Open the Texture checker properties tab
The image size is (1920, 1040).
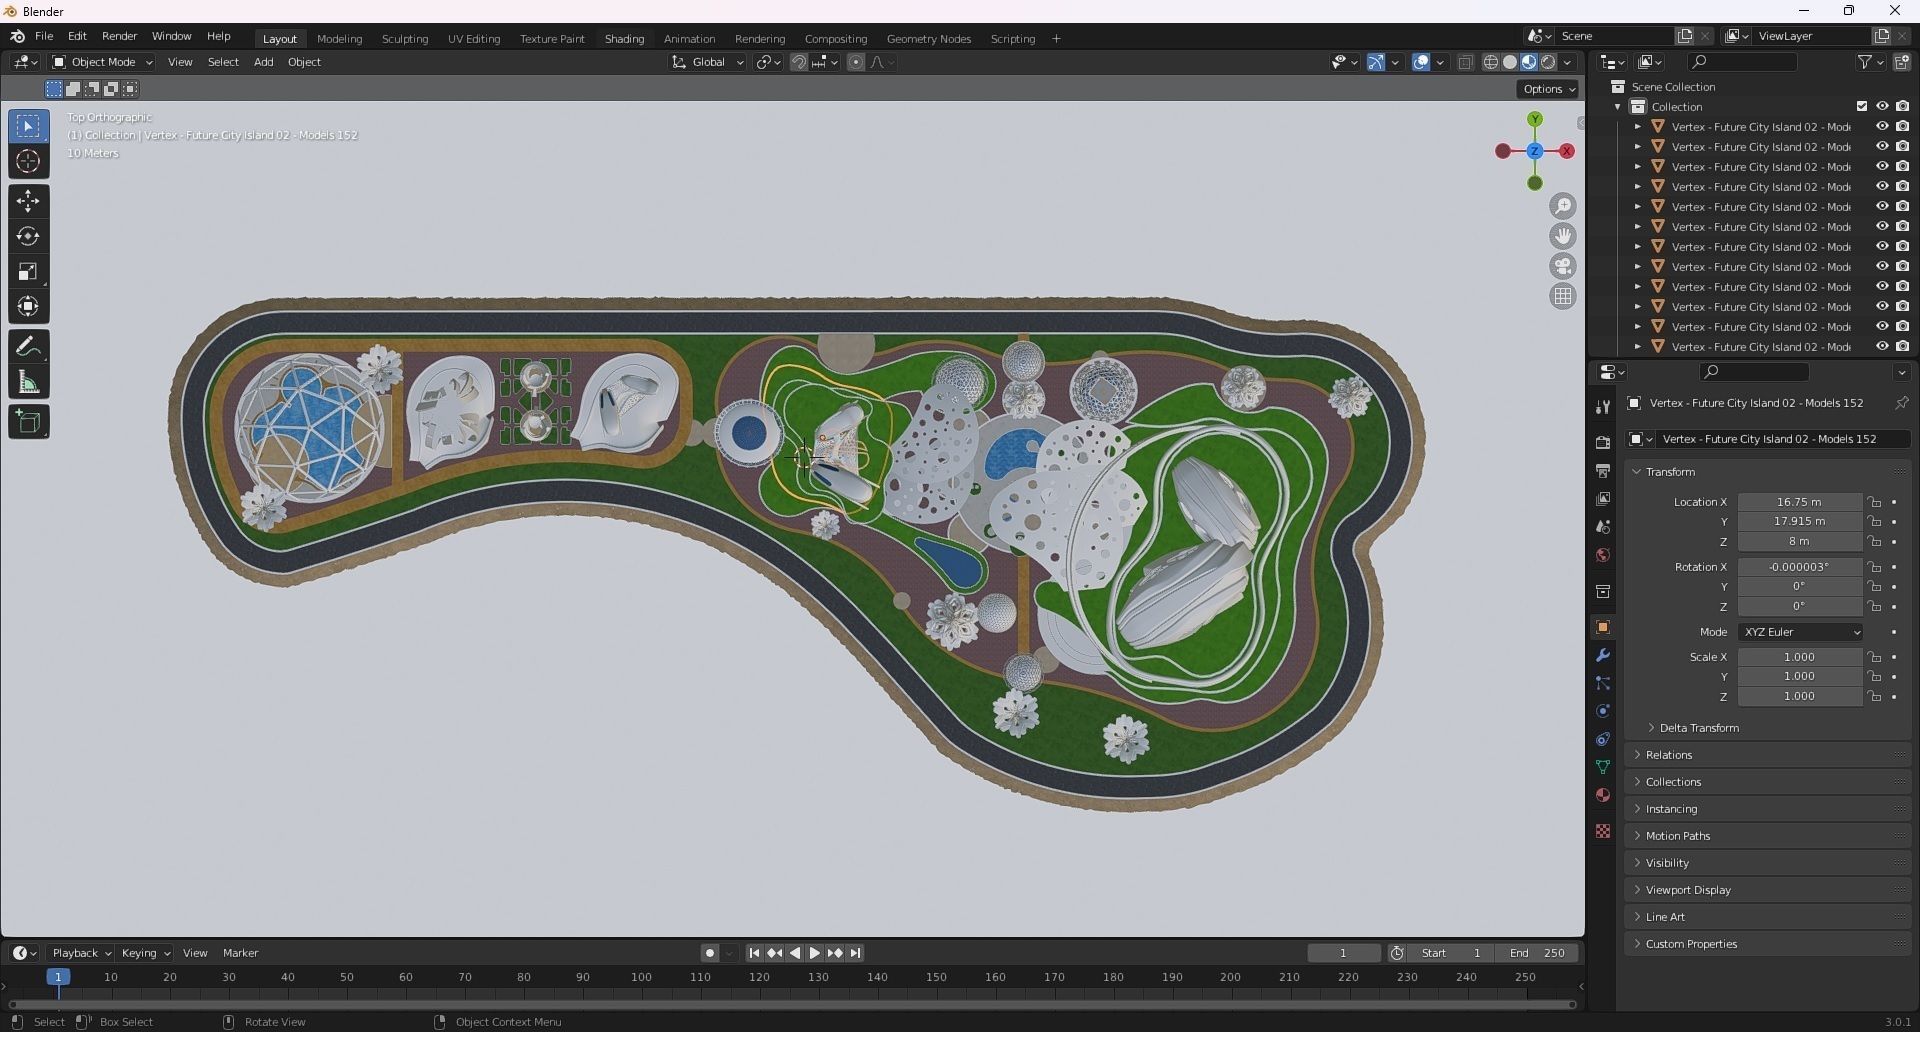click(x=1603, y=832)
